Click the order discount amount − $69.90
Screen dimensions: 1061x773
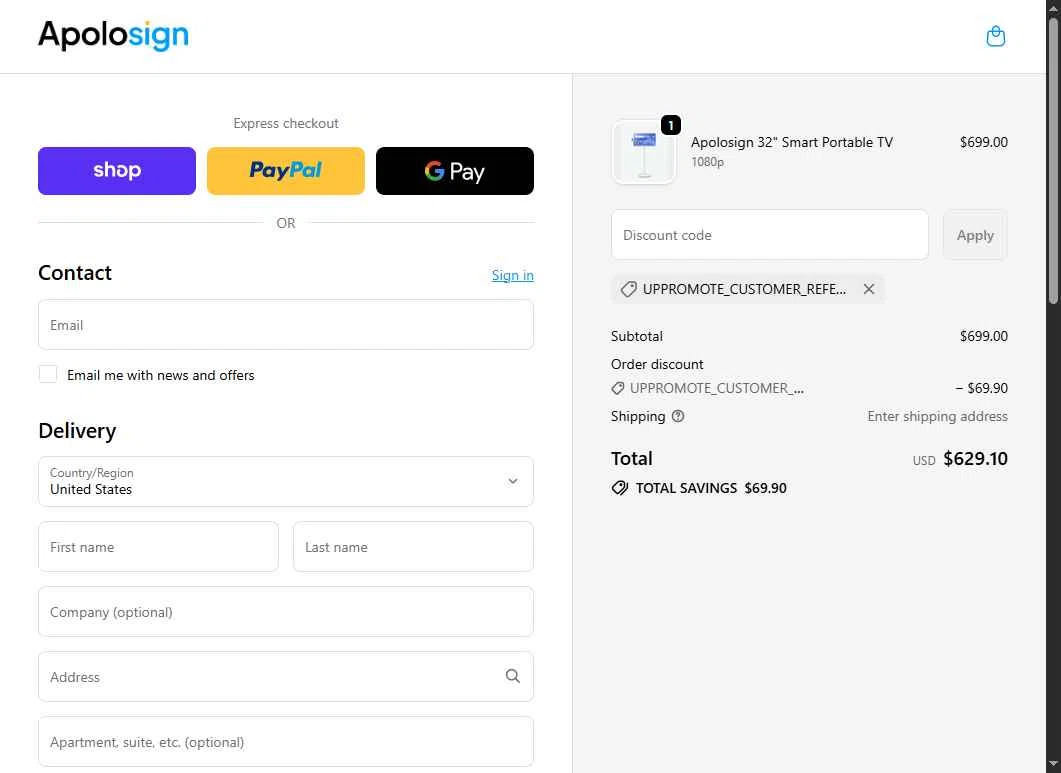pos(981,388)
